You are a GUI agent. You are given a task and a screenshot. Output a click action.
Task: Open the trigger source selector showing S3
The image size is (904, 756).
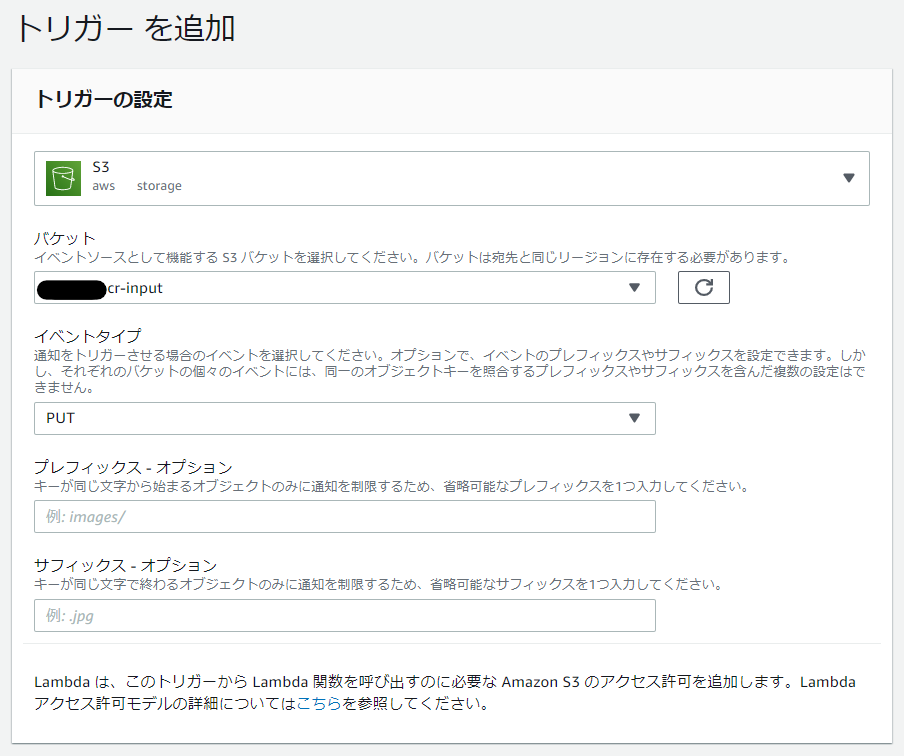point(450,177)
